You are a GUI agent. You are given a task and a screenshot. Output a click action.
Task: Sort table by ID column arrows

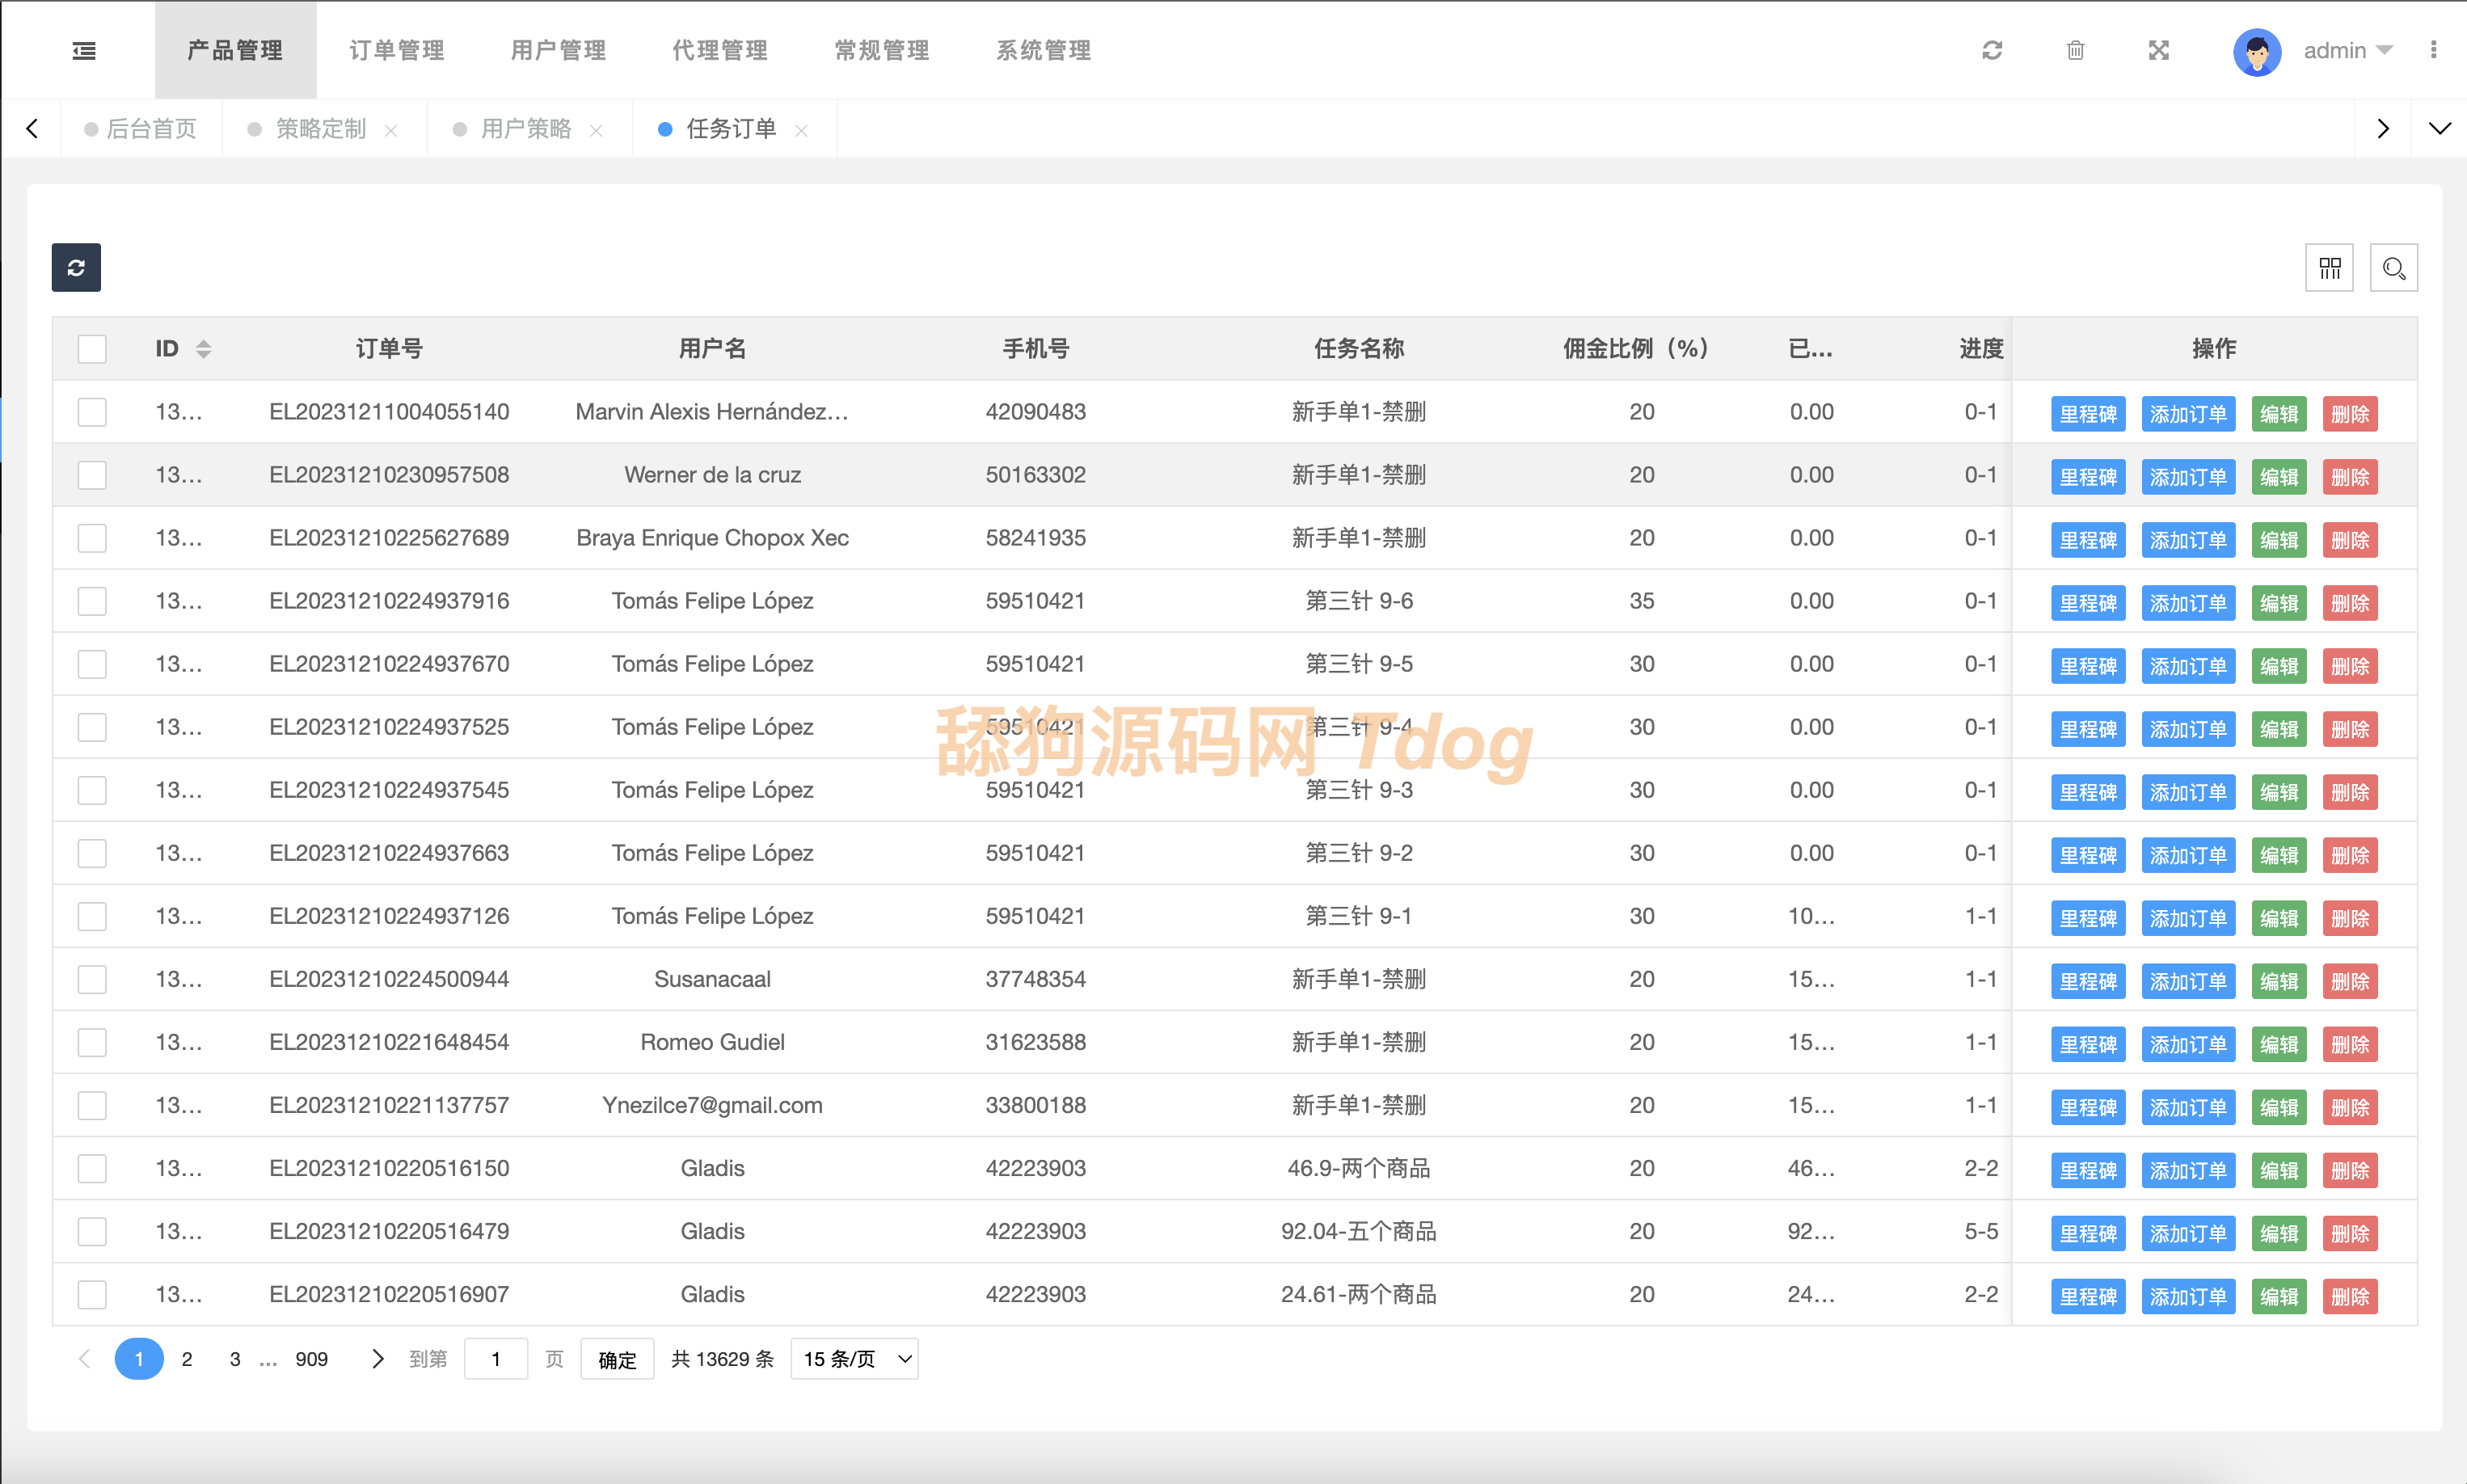pyautogui.click(x=203, y=349)
